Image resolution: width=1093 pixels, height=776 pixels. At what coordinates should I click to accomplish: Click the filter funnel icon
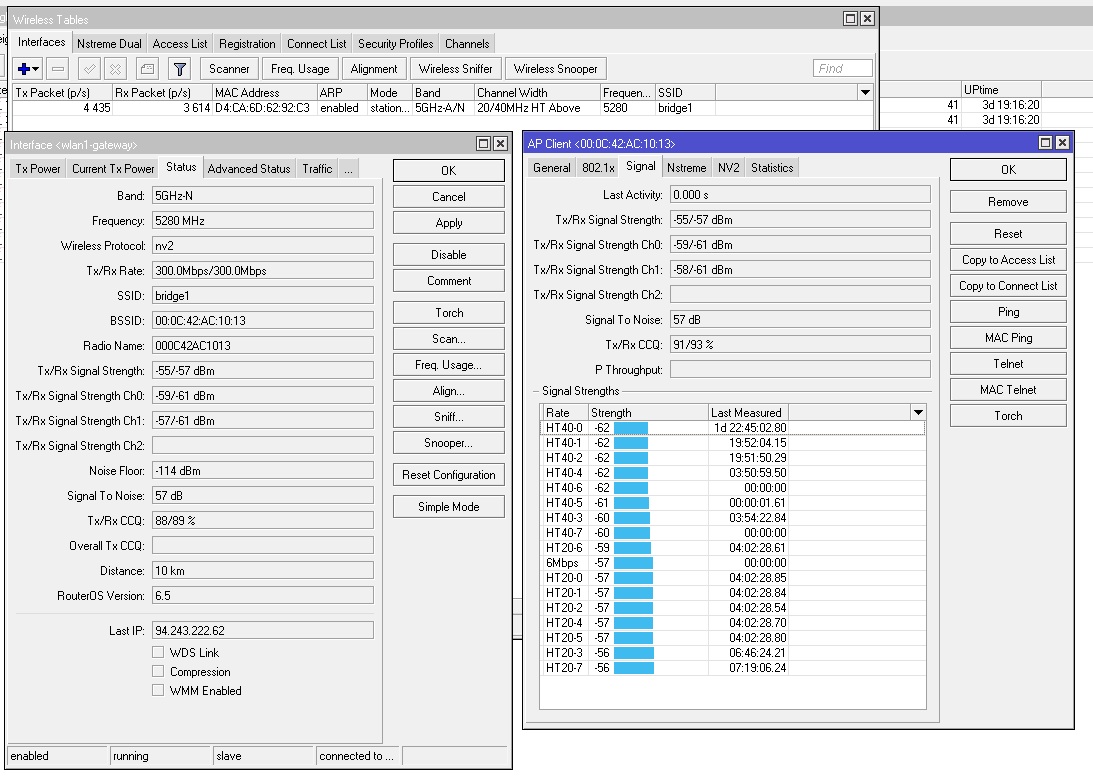pos(179,69)
